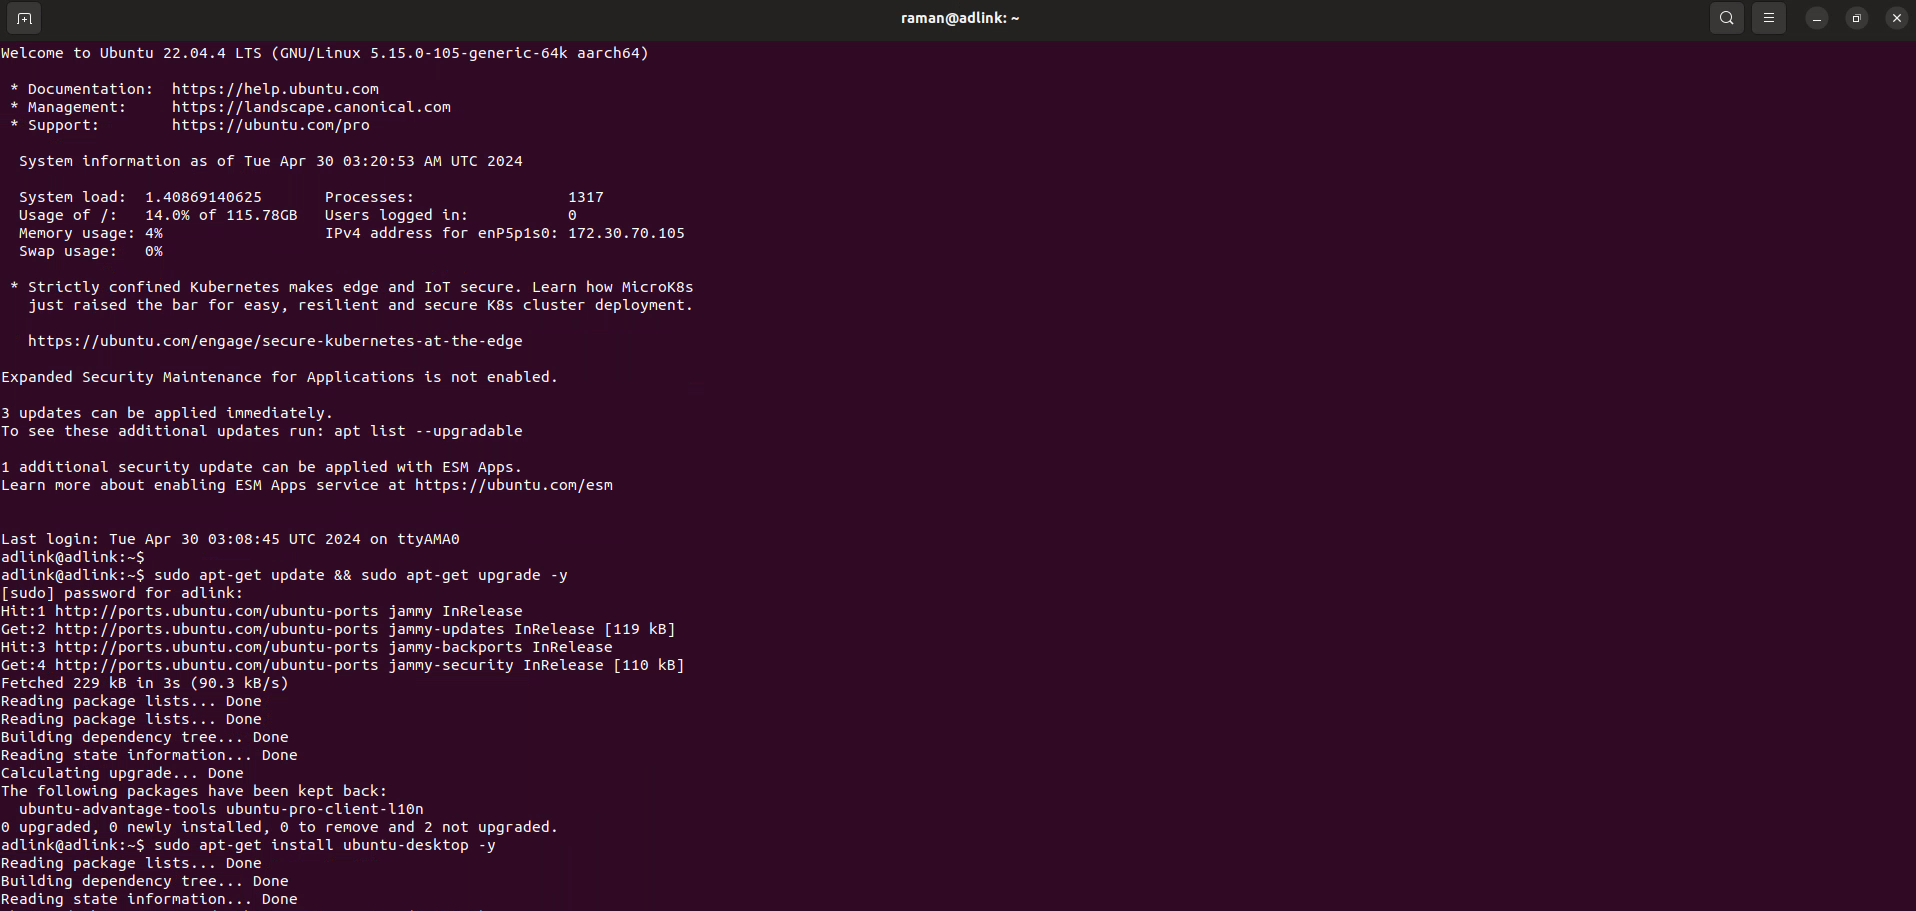Click the Processes count 1317
This screenshot has width=1916, height=911.
[586, 197]
